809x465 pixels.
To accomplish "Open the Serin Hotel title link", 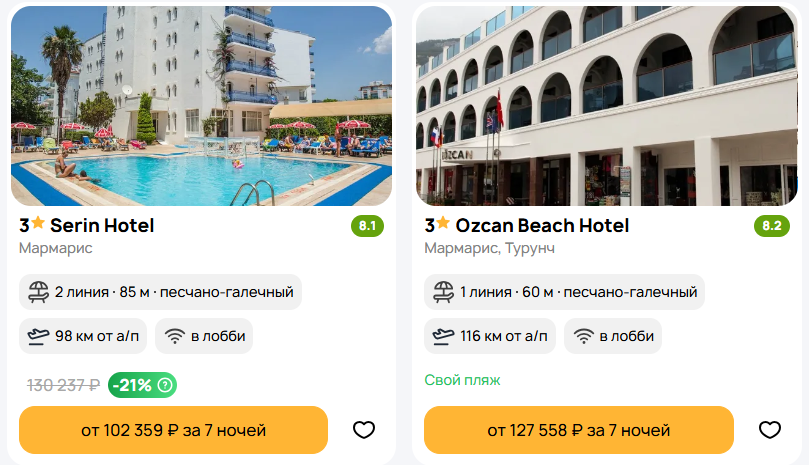I will click(102, 226).
